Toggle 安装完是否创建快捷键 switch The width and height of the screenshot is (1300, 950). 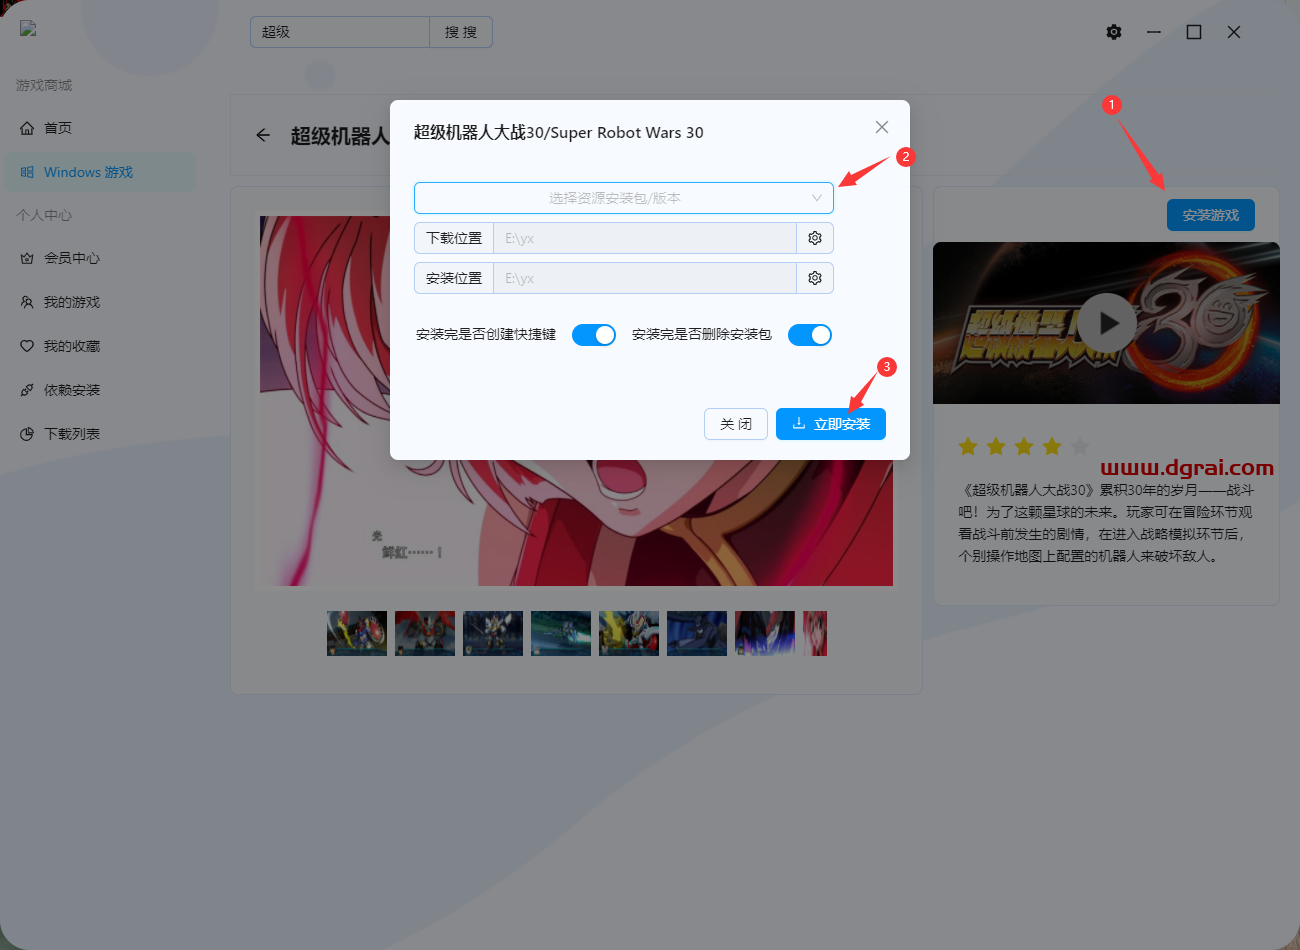coord(594,335)
